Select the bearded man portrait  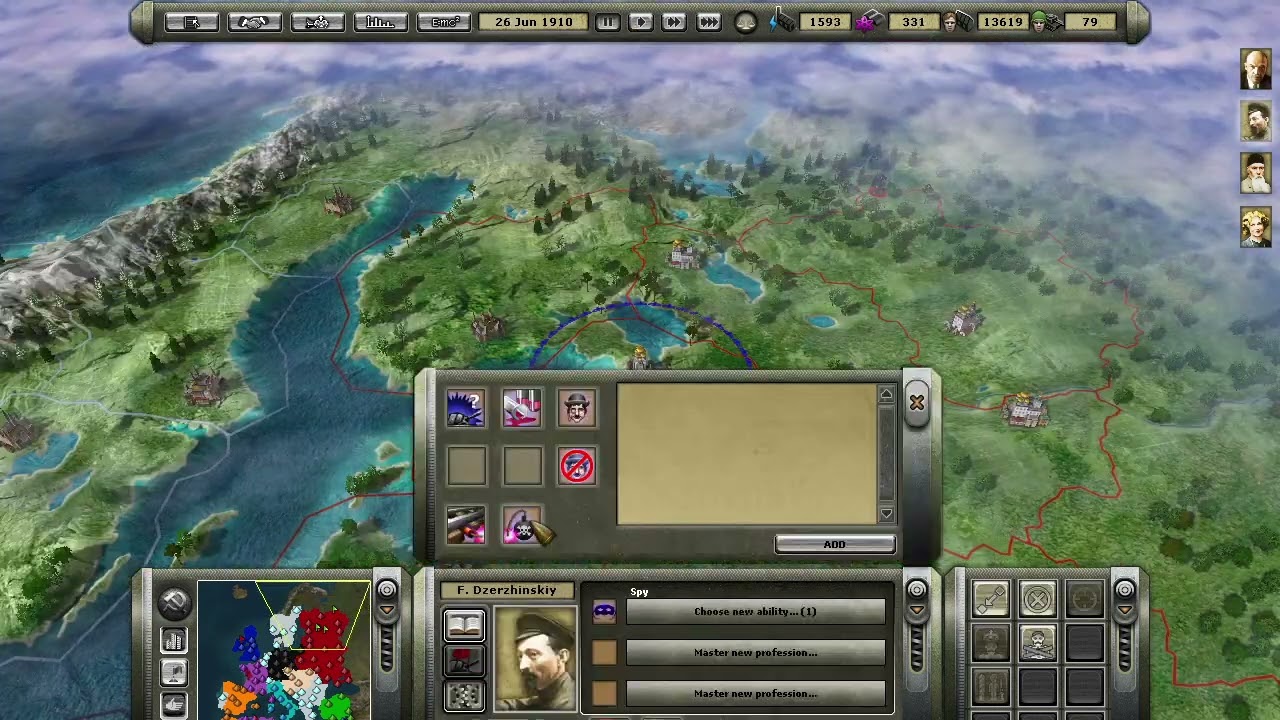click(x=1256, y=121)
